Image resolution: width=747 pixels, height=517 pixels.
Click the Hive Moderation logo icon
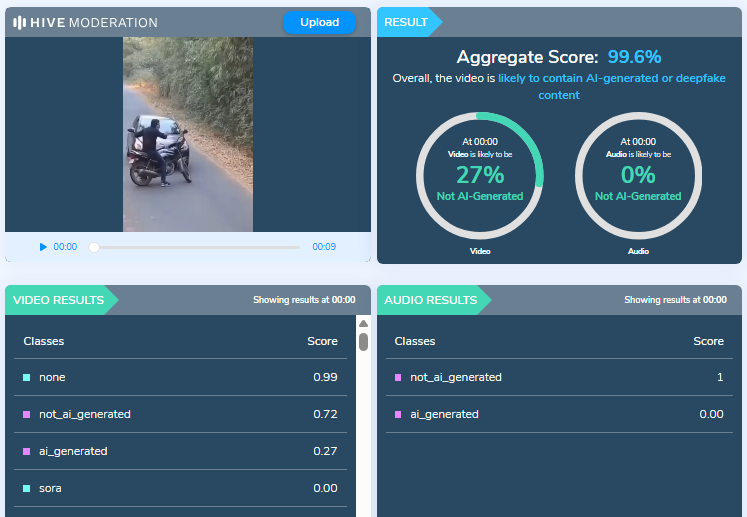pos(20,22)
